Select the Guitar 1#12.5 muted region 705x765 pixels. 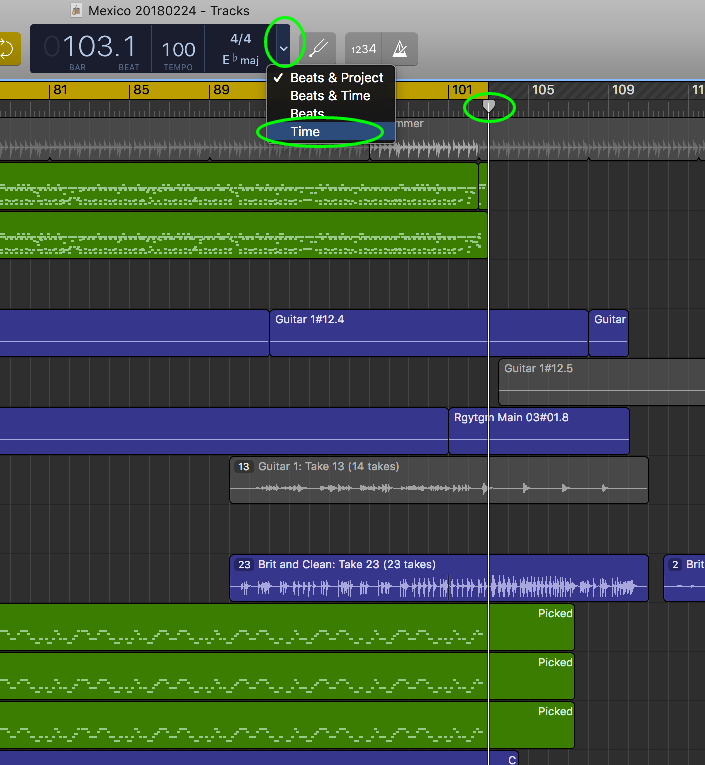(602, 382)
